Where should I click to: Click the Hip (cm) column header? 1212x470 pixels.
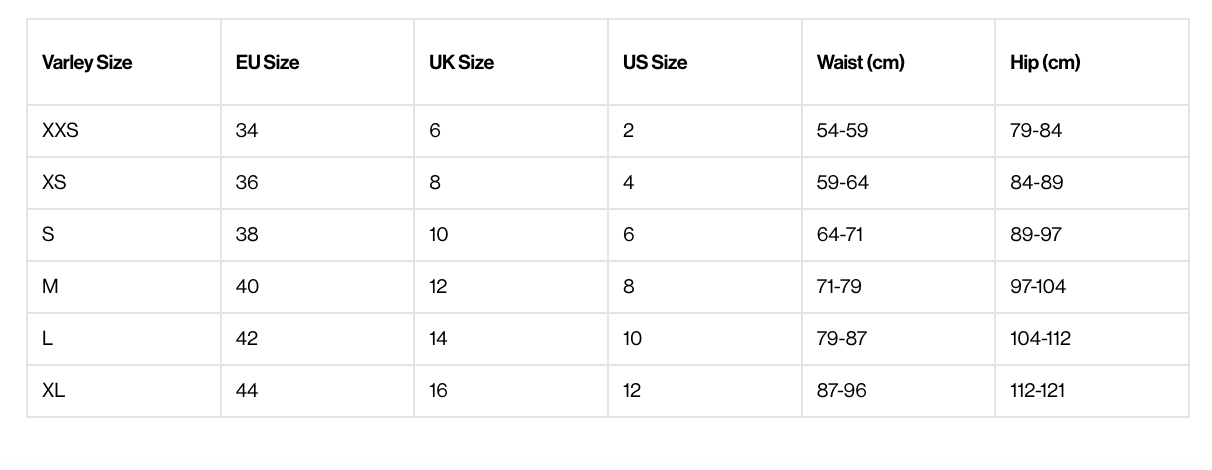pyautogui.click(x=1045, y=62)
